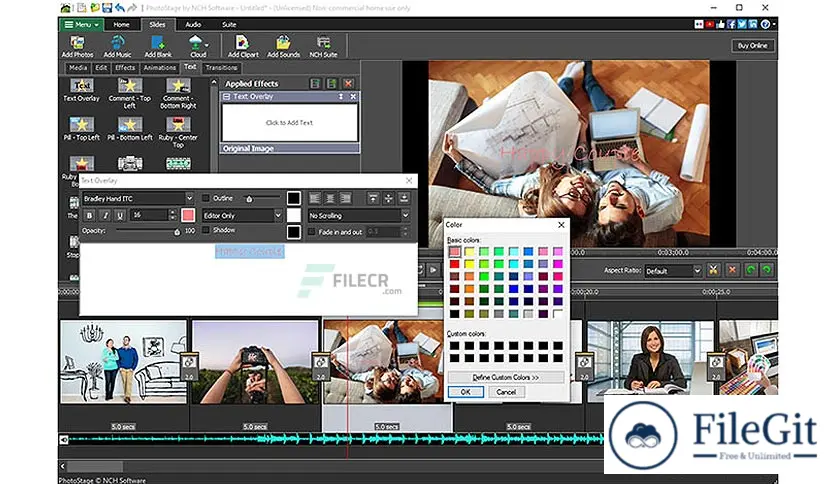The width and height of the screenshot is (836, 484).
Task: Open the NCH Suite icon
Action: point(323,46)
